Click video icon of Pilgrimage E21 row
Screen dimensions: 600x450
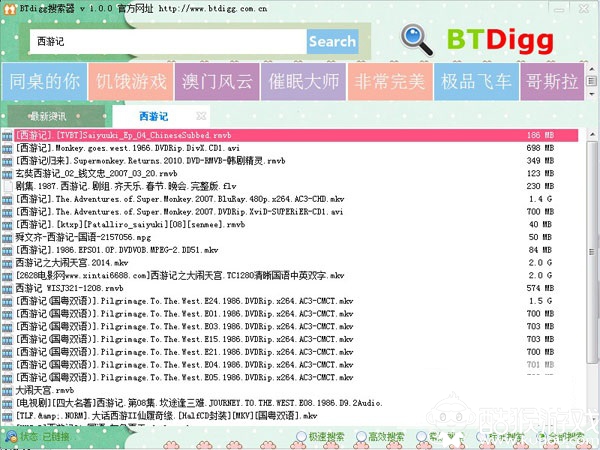coord(7,353)
